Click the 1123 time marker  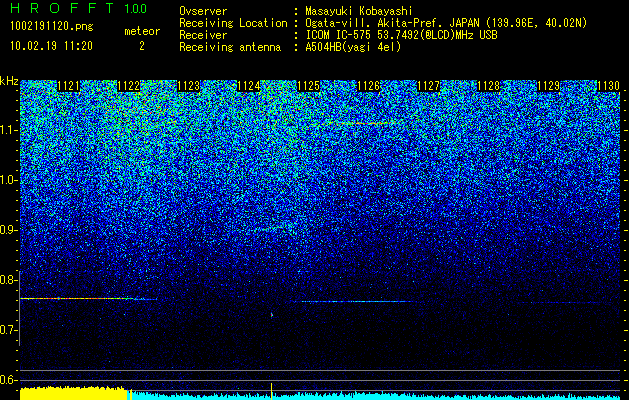tap(189, 86)
